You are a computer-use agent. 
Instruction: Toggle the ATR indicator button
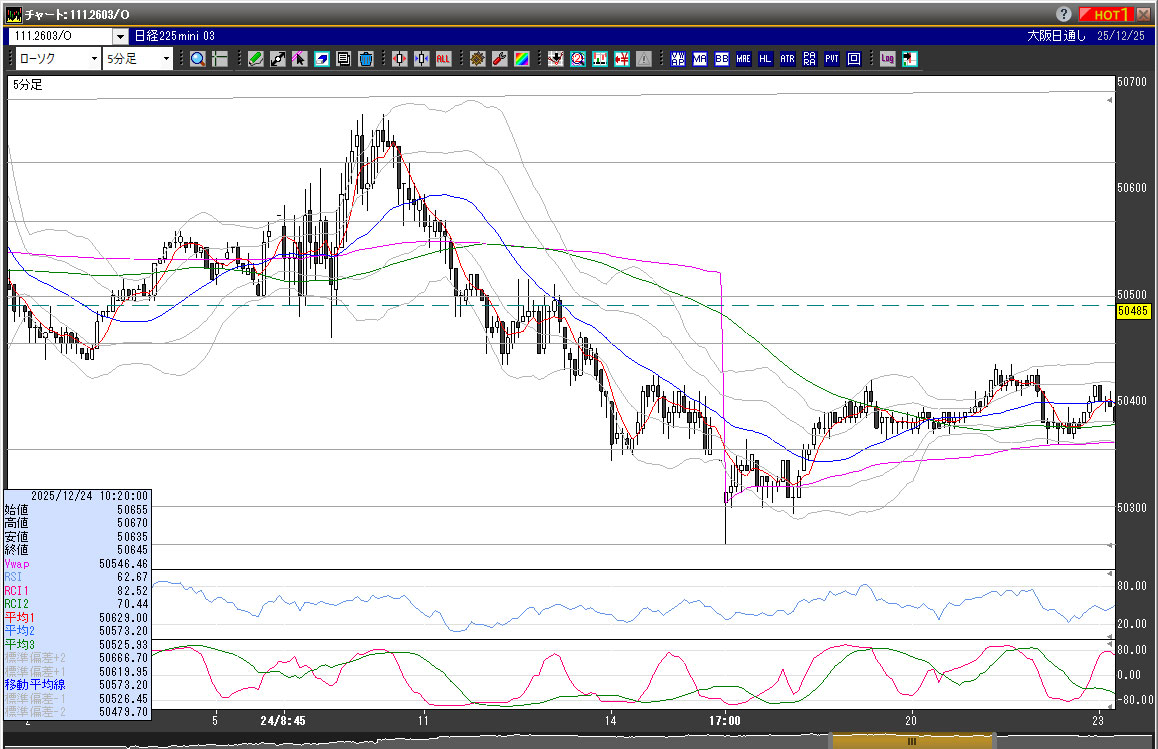click(787, 59)
